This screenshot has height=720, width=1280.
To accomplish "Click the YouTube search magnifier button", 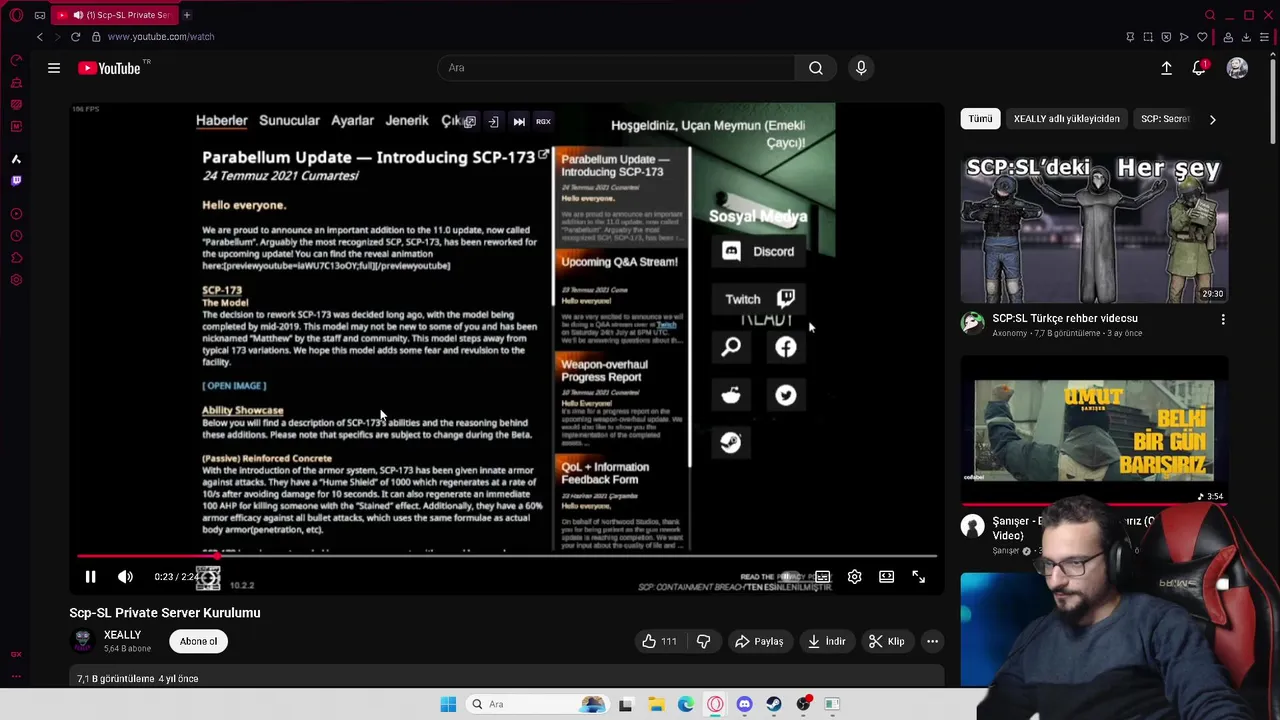I will pos(816,68).
